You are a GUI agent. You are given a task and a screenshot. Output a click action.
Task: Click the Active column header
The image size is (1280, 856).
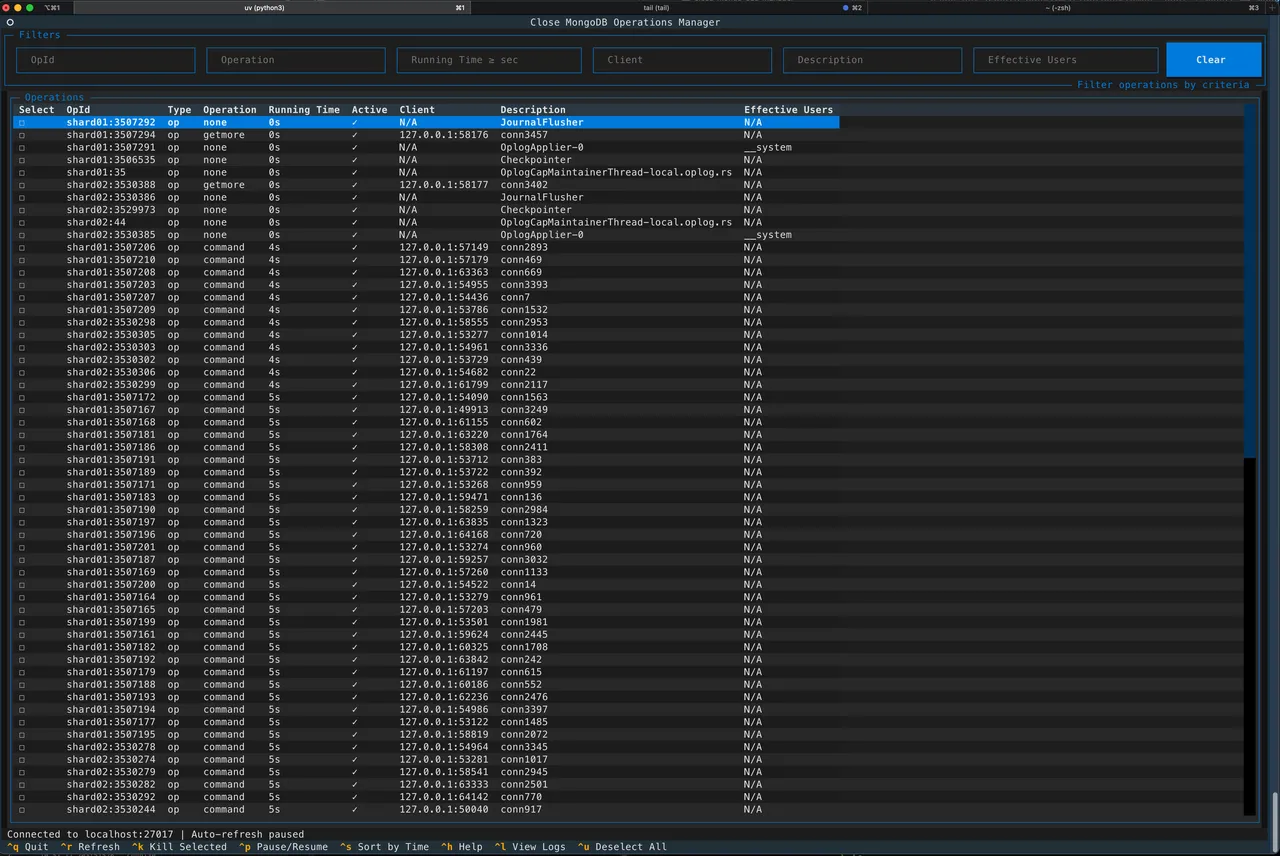click(x=370, y=110)
